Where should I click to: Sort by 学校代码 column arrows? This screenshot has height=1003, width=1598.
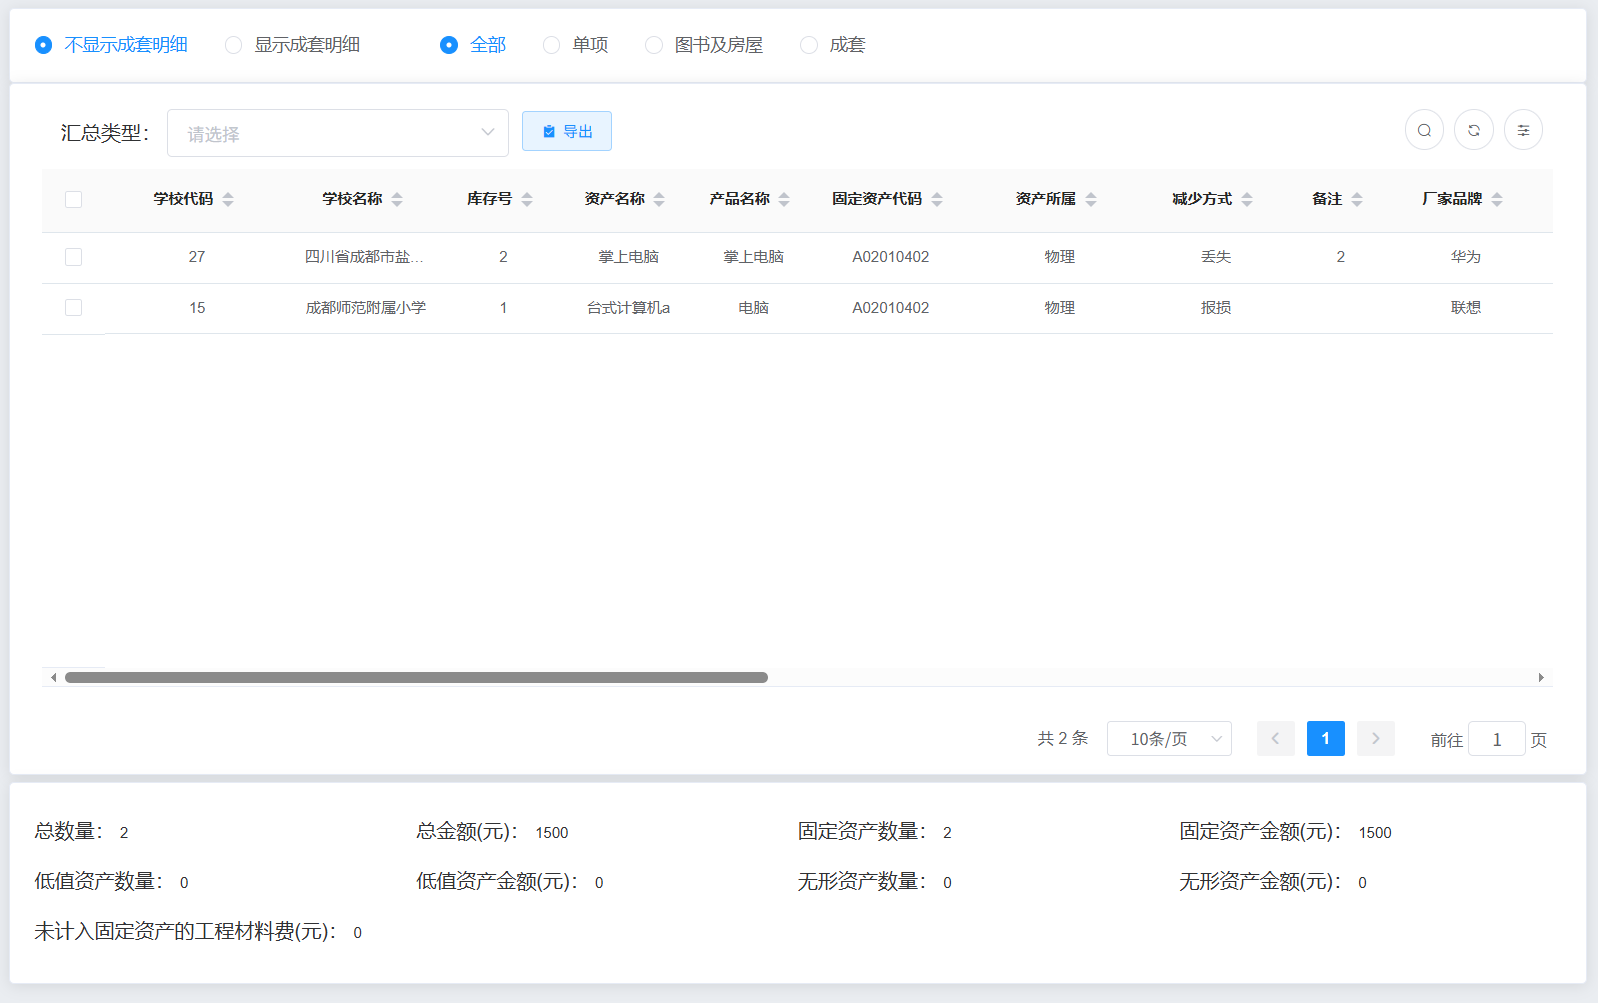coord(228,199)
